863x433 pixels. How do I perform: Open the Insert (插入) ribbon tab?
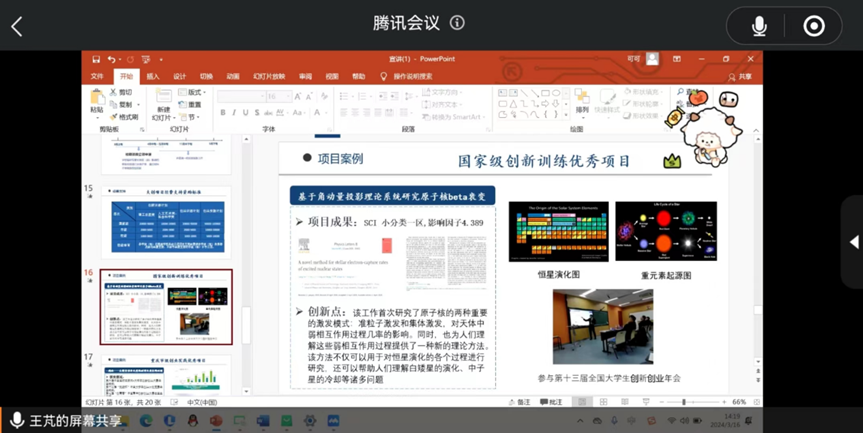[153, 76]
